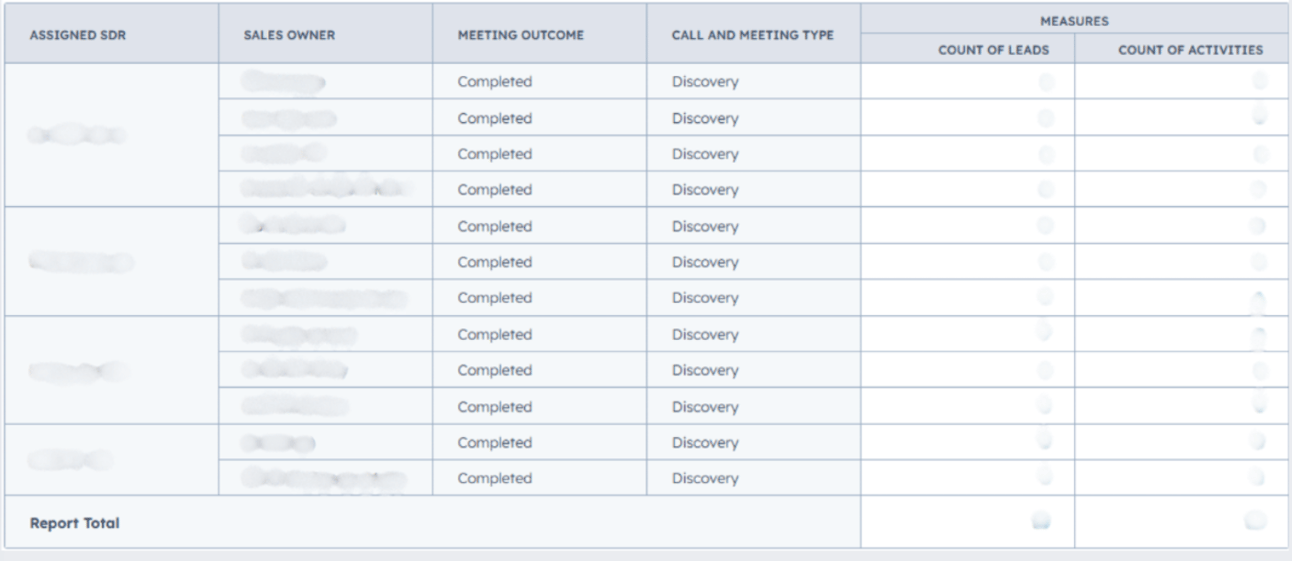1292x561 pixels.
Task: Open first row's Count of Activities value
Action: click(x=1260, y=81)
